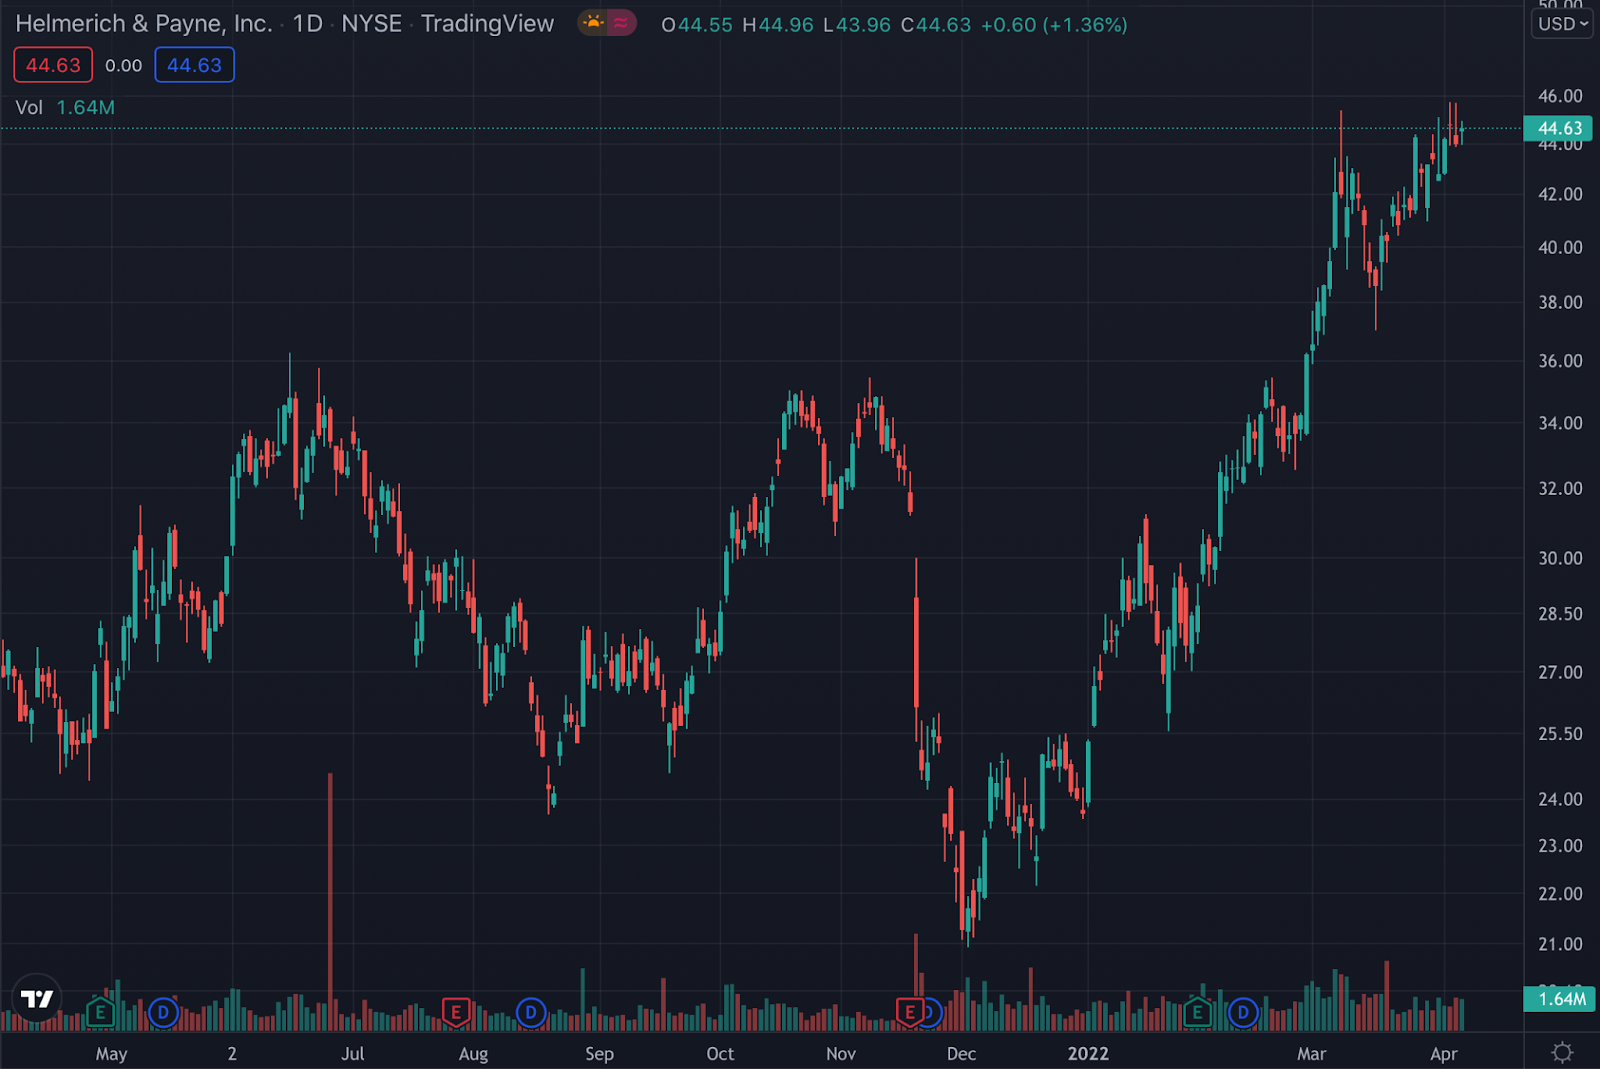
Task: Click the 42.00 price axis label
Action: (1560, 194)
